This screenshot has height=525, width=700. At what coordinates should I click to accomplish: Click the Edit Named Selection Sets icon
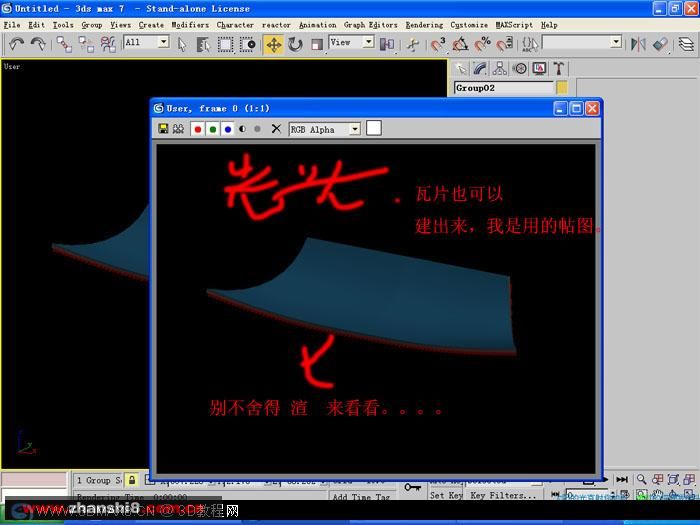(530, 44)
